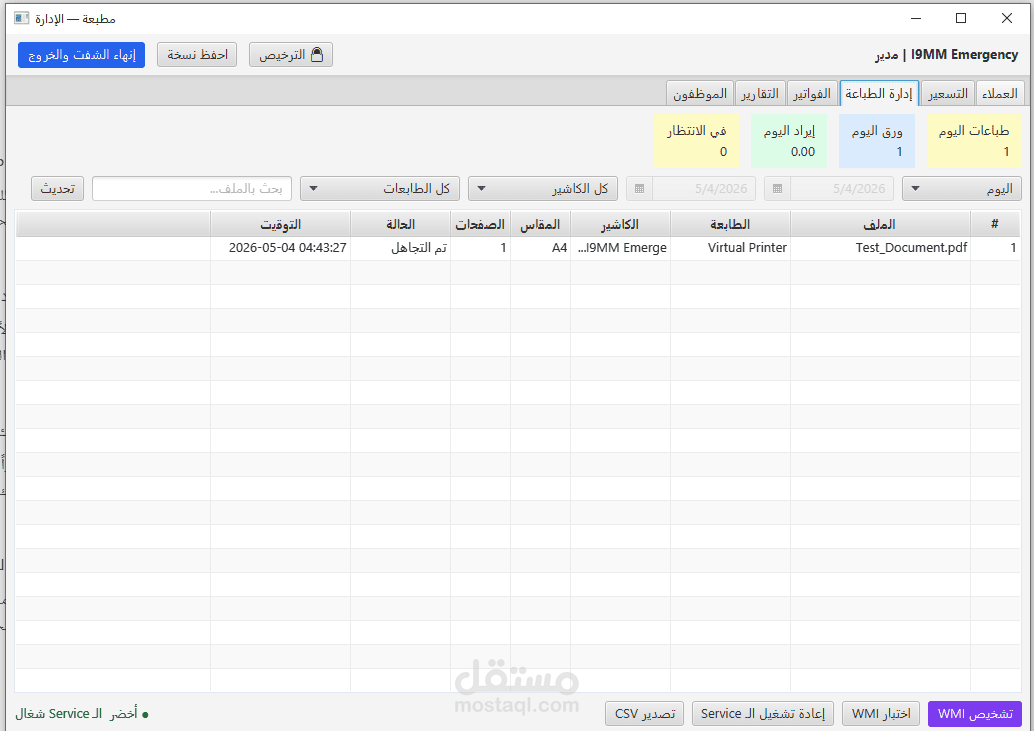The height and width of the screenshot is (731, 1034).
Task: Sort by المقاس column header
Action: 540,225
